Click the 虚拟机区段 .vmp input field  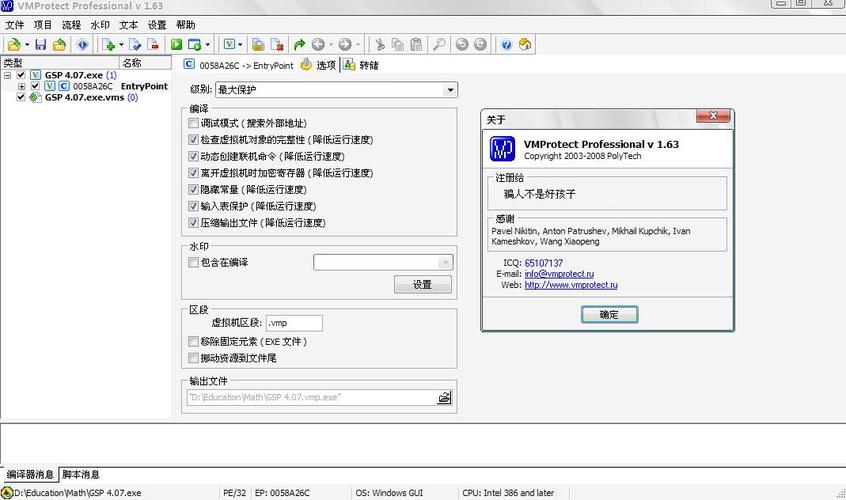coord(294,323)
